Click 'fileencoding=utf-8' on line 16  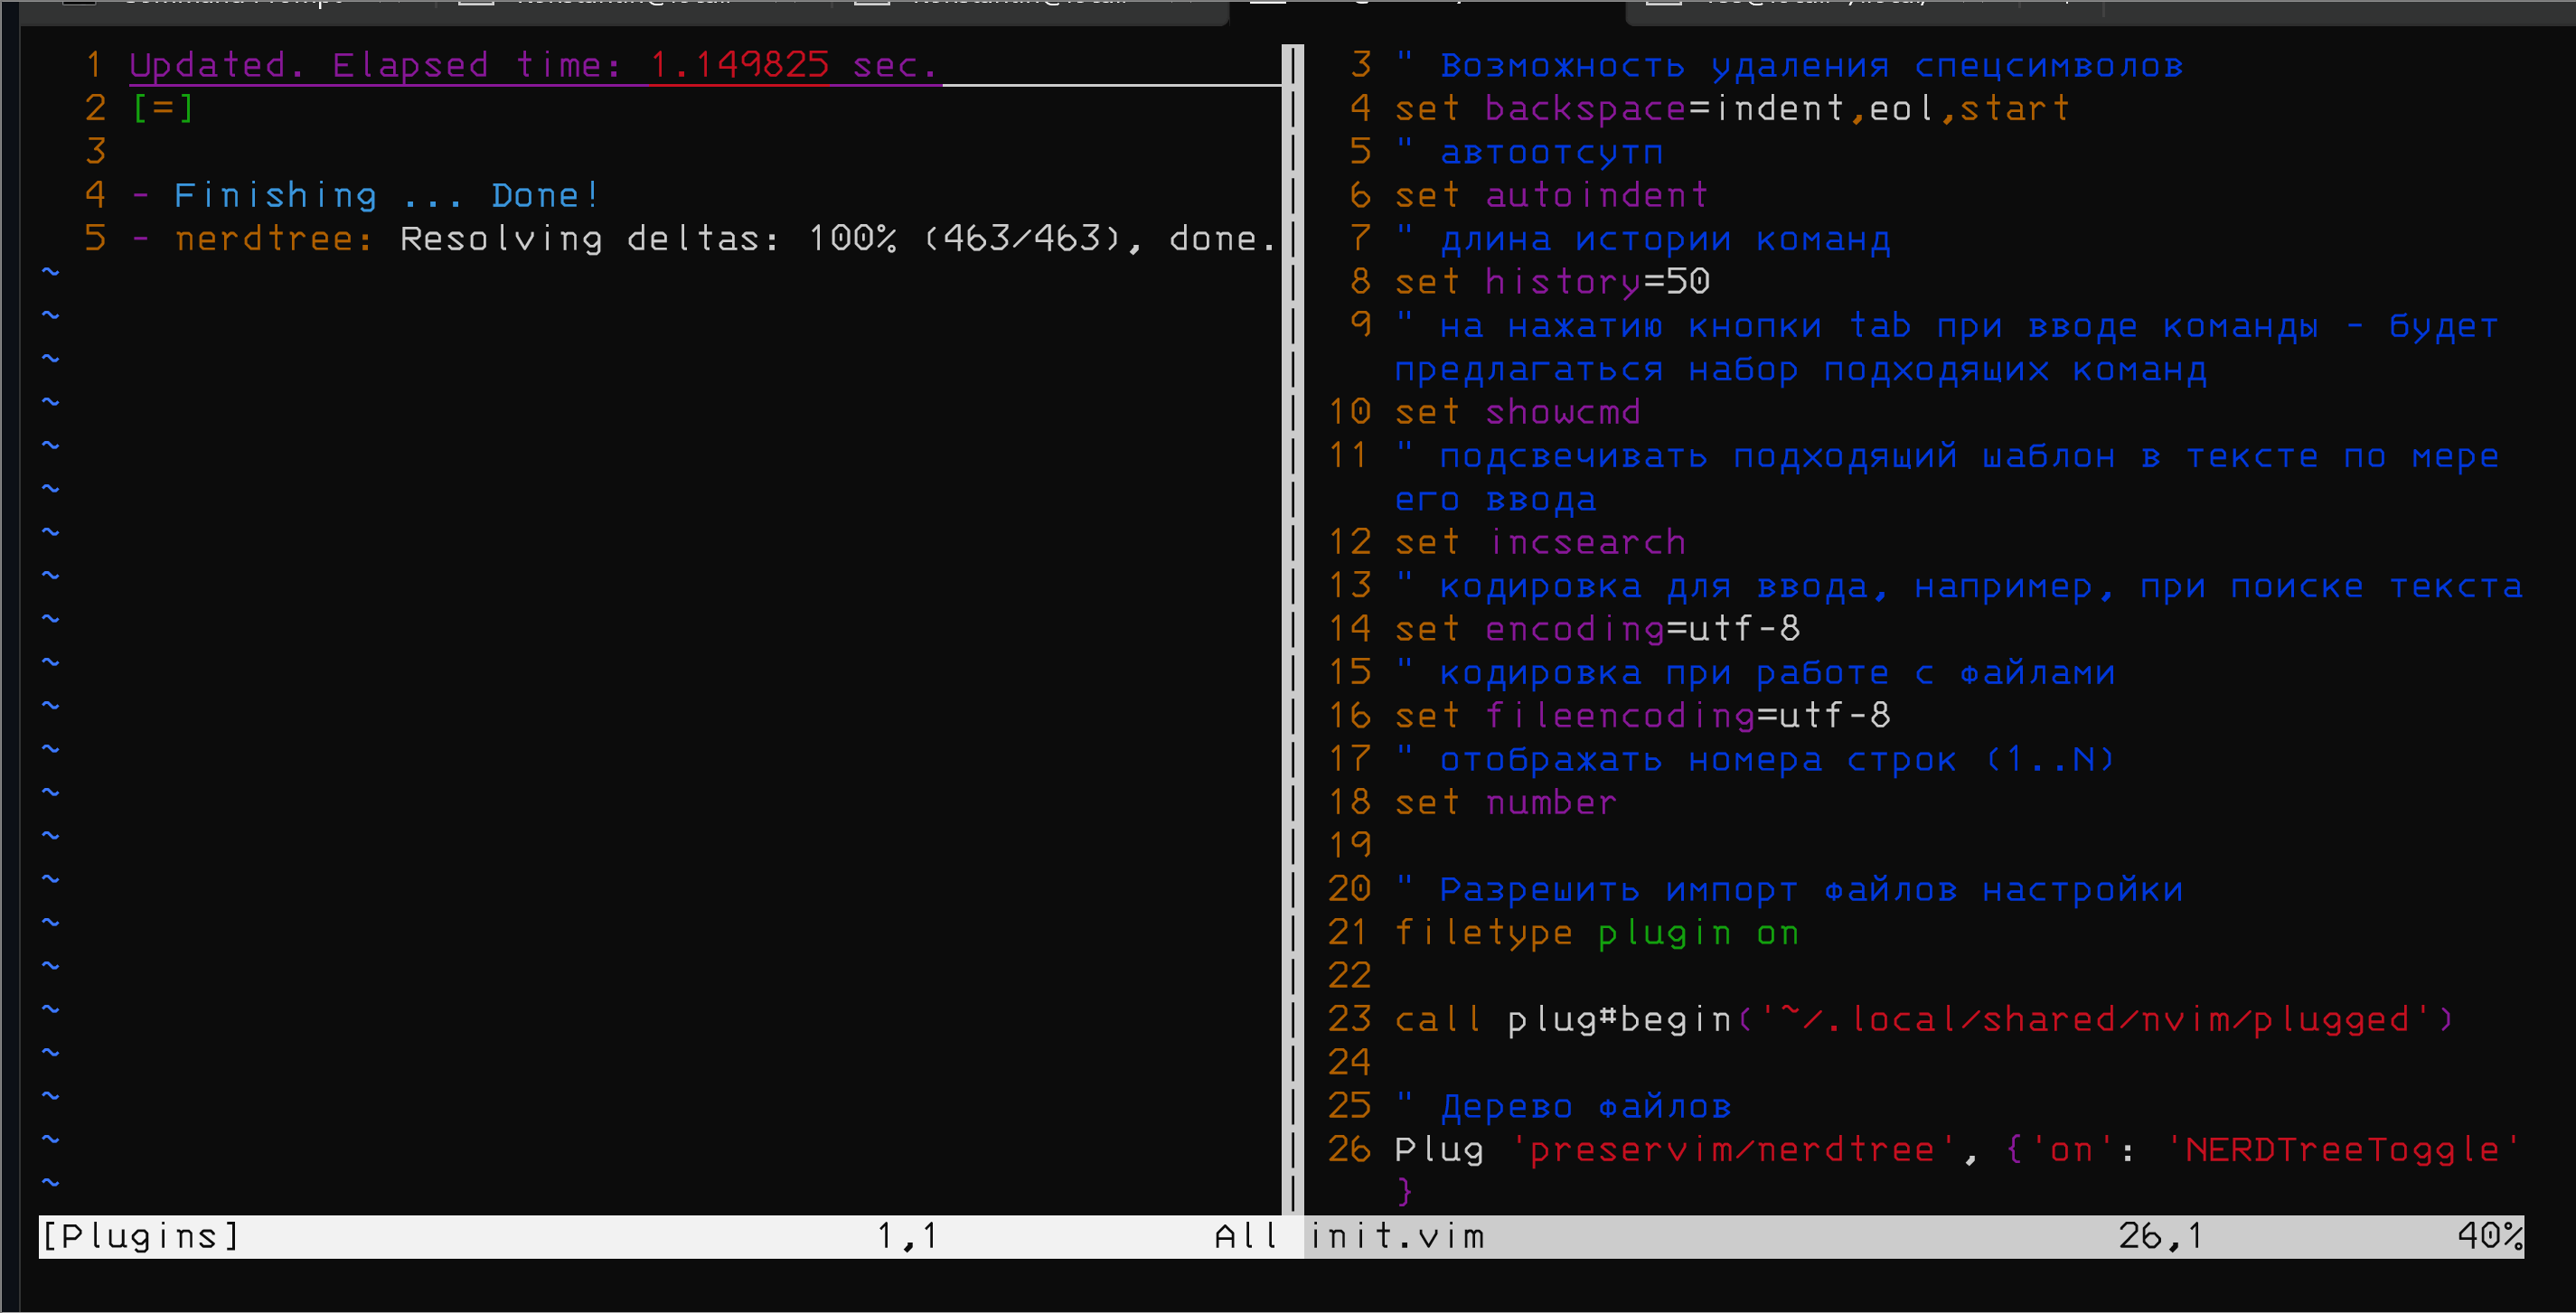coord(1687,716)
